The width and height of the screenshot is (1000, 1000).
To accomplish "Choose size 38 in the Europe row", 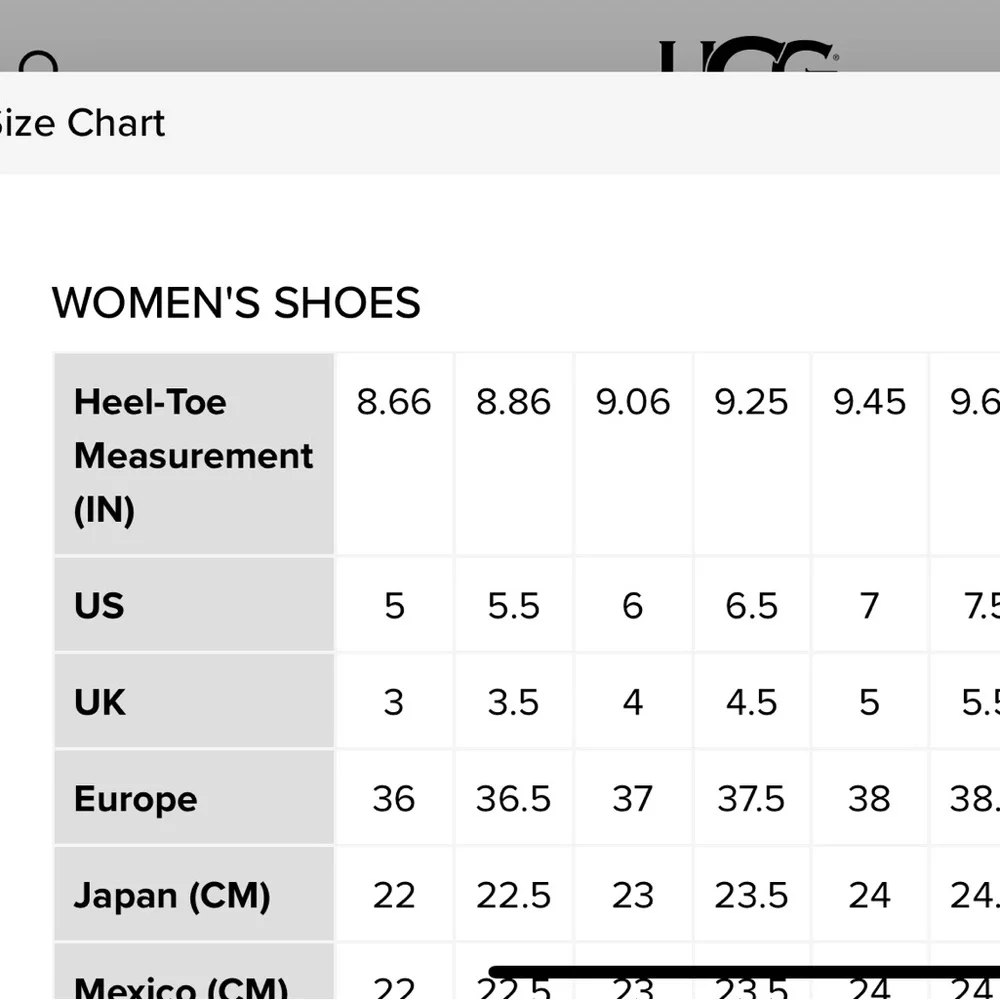I will (869, 798).
